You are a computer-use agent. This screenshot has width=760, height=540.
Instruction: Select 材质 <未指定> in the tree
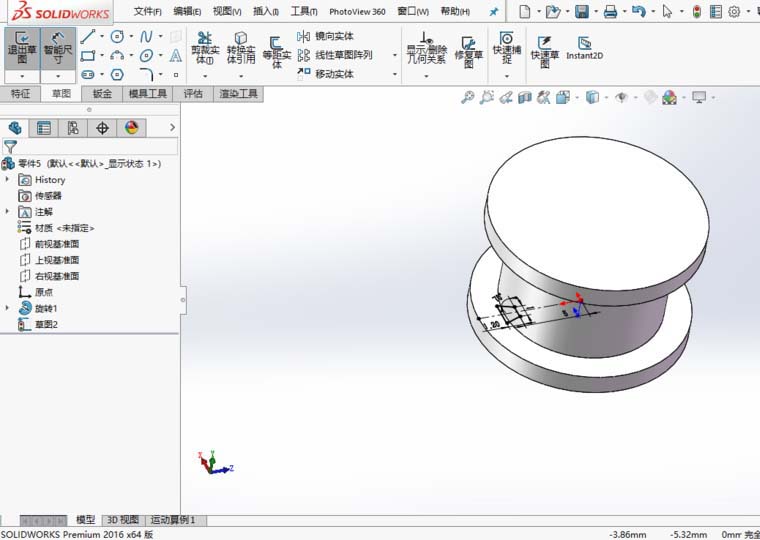coord(64,228)
